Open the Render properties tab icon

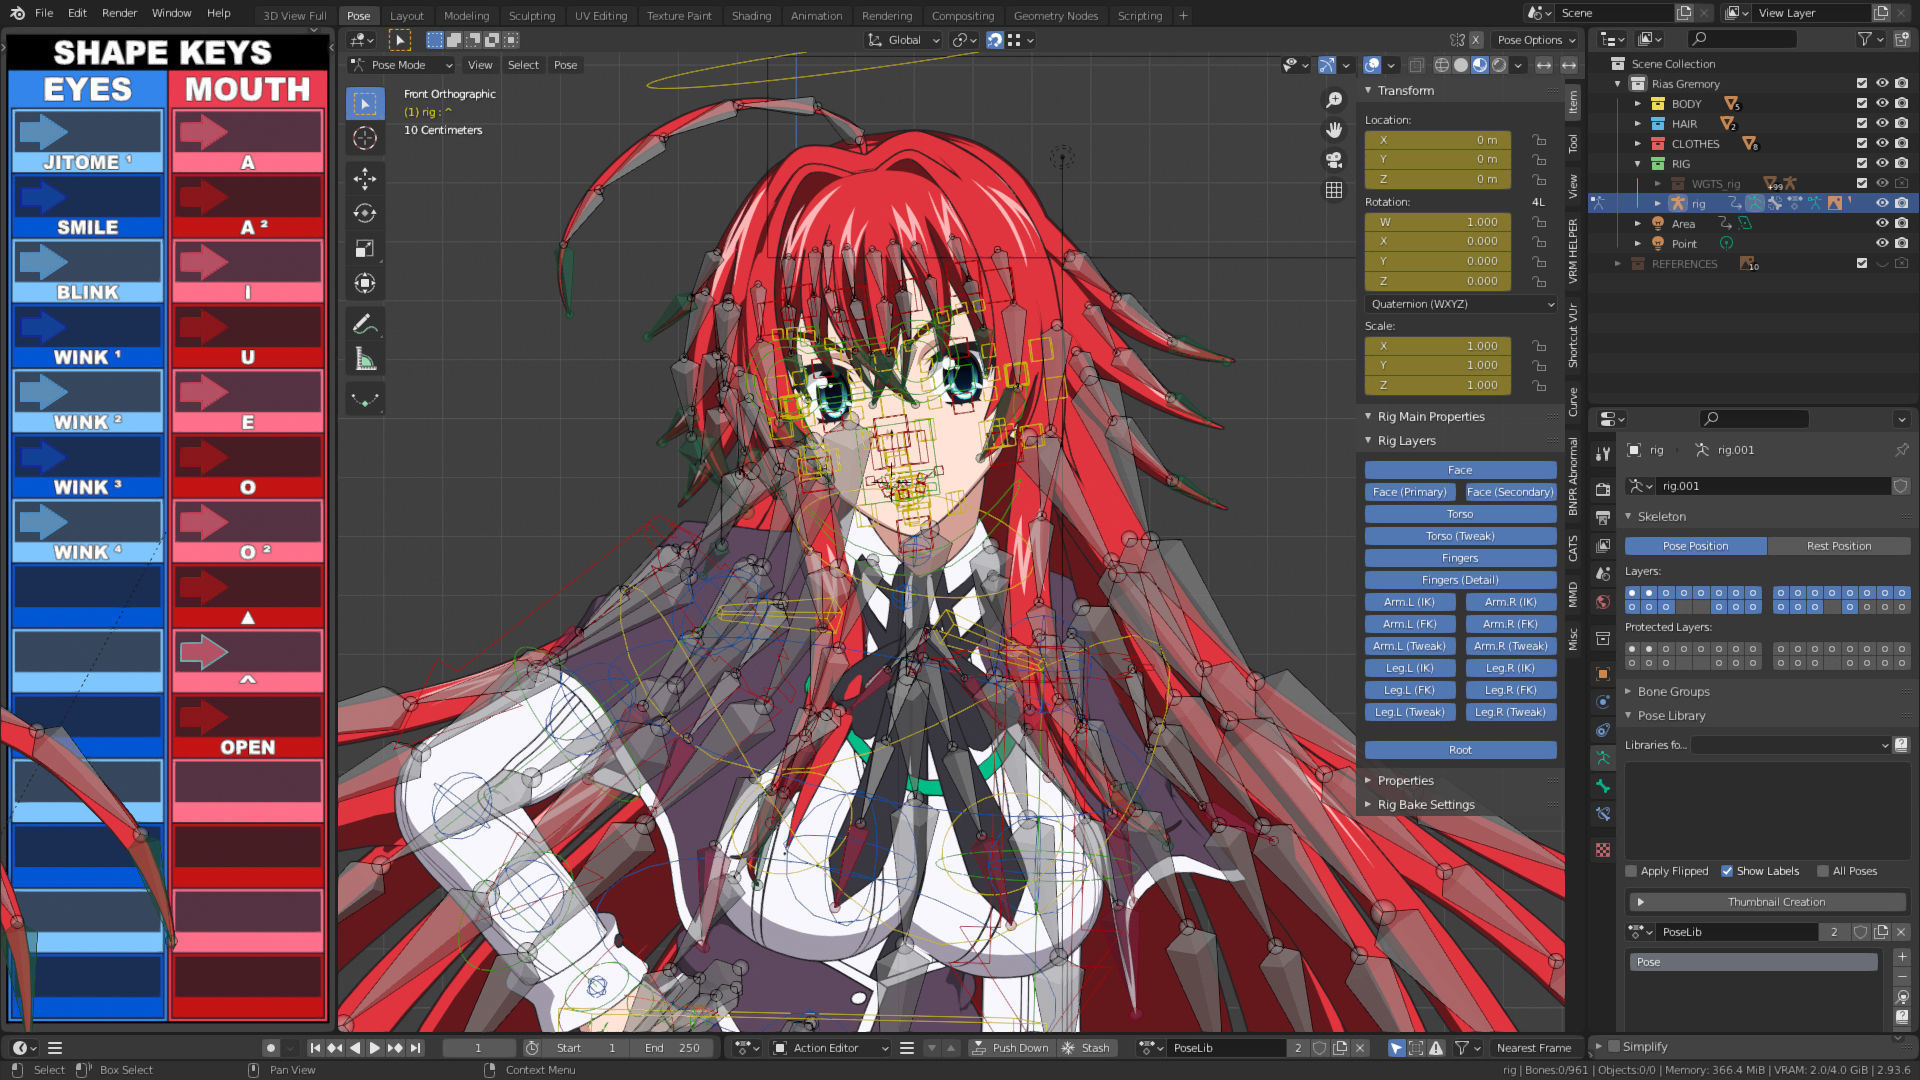pyautogui.click(x=1603, y=489)
